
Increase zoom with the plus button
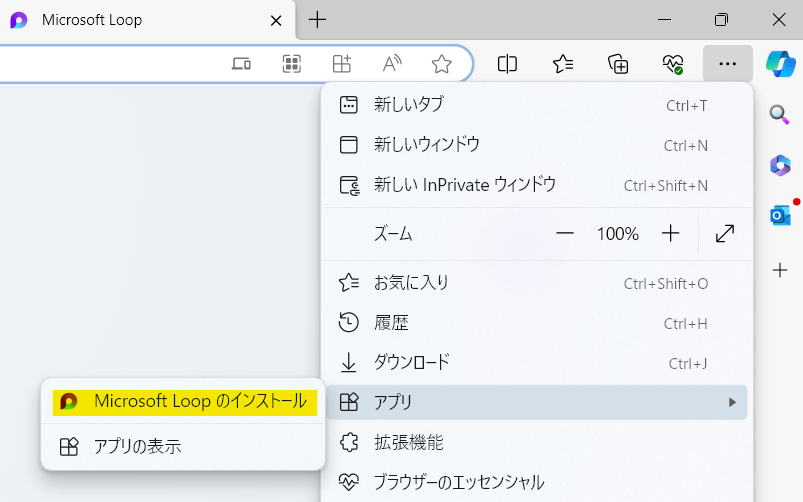(x=670, y=234)
